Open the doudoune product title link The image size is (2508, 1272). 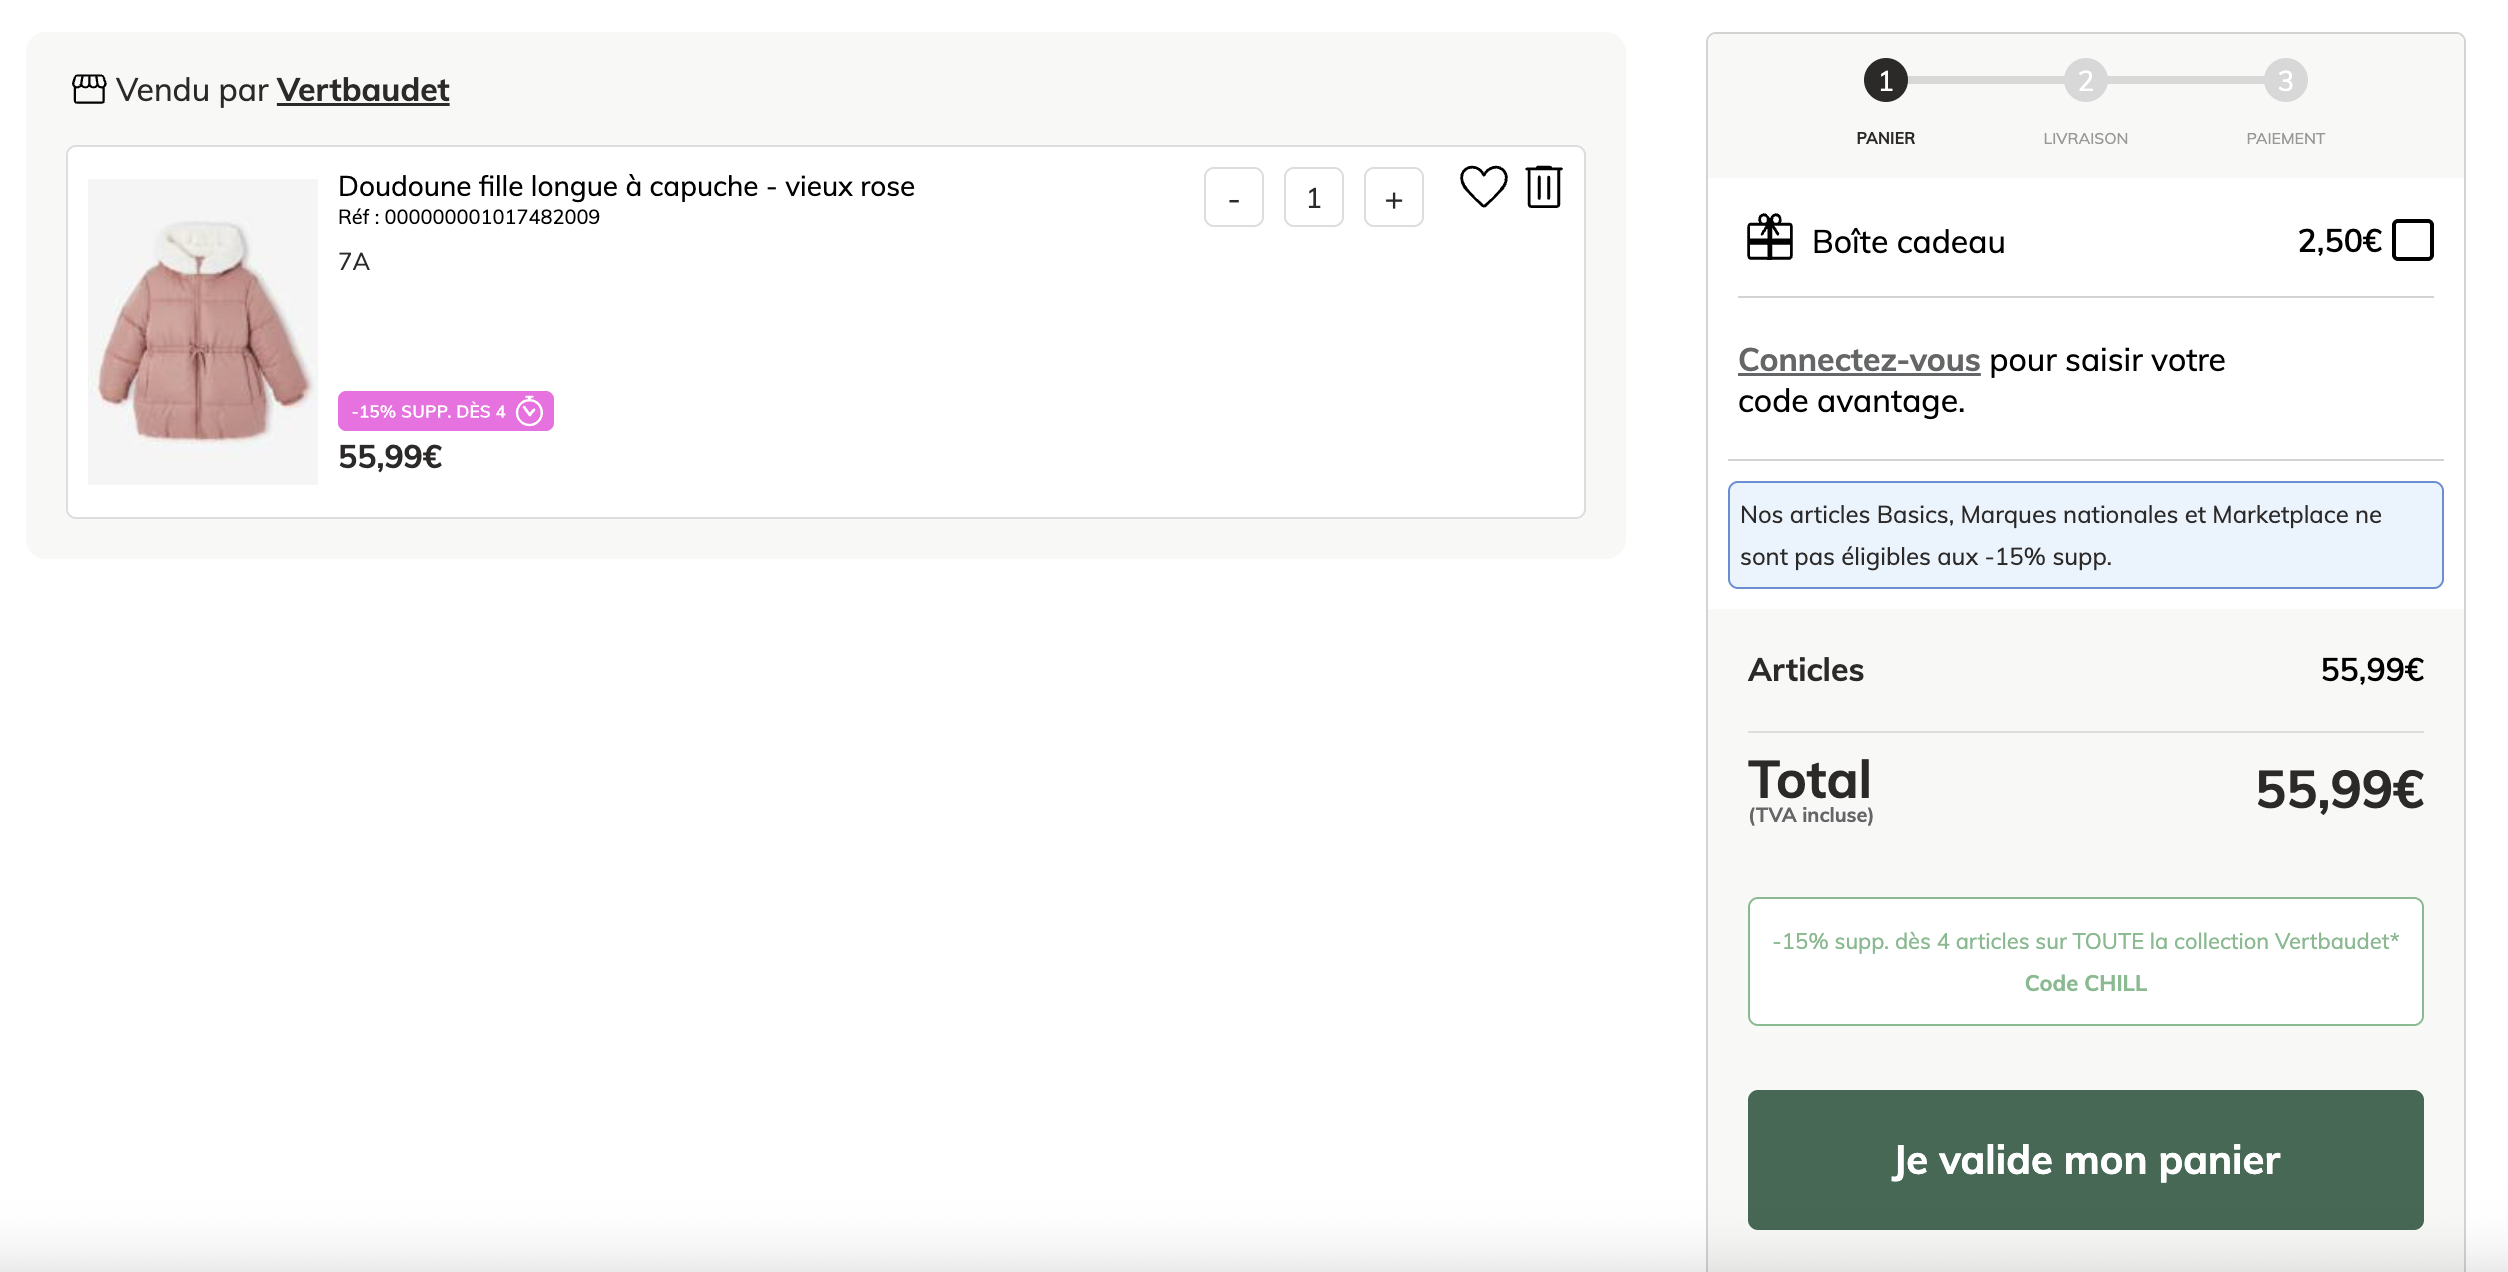[626, 186]
